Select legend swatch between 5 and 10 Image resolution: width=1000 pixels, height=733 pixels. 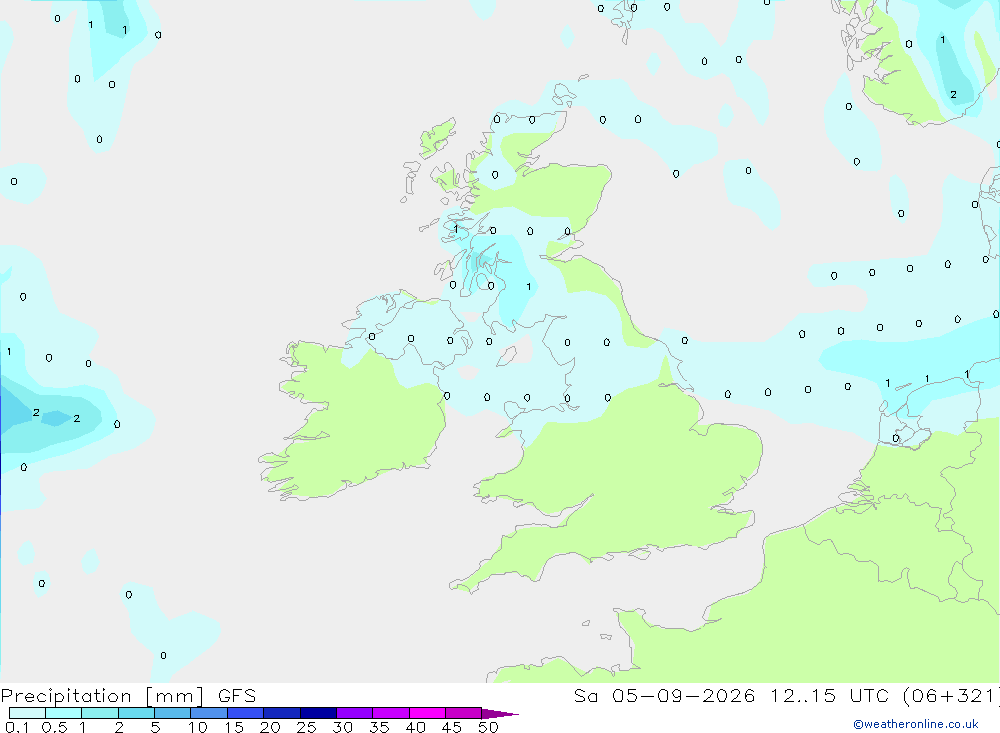click(x=172, y=713)
